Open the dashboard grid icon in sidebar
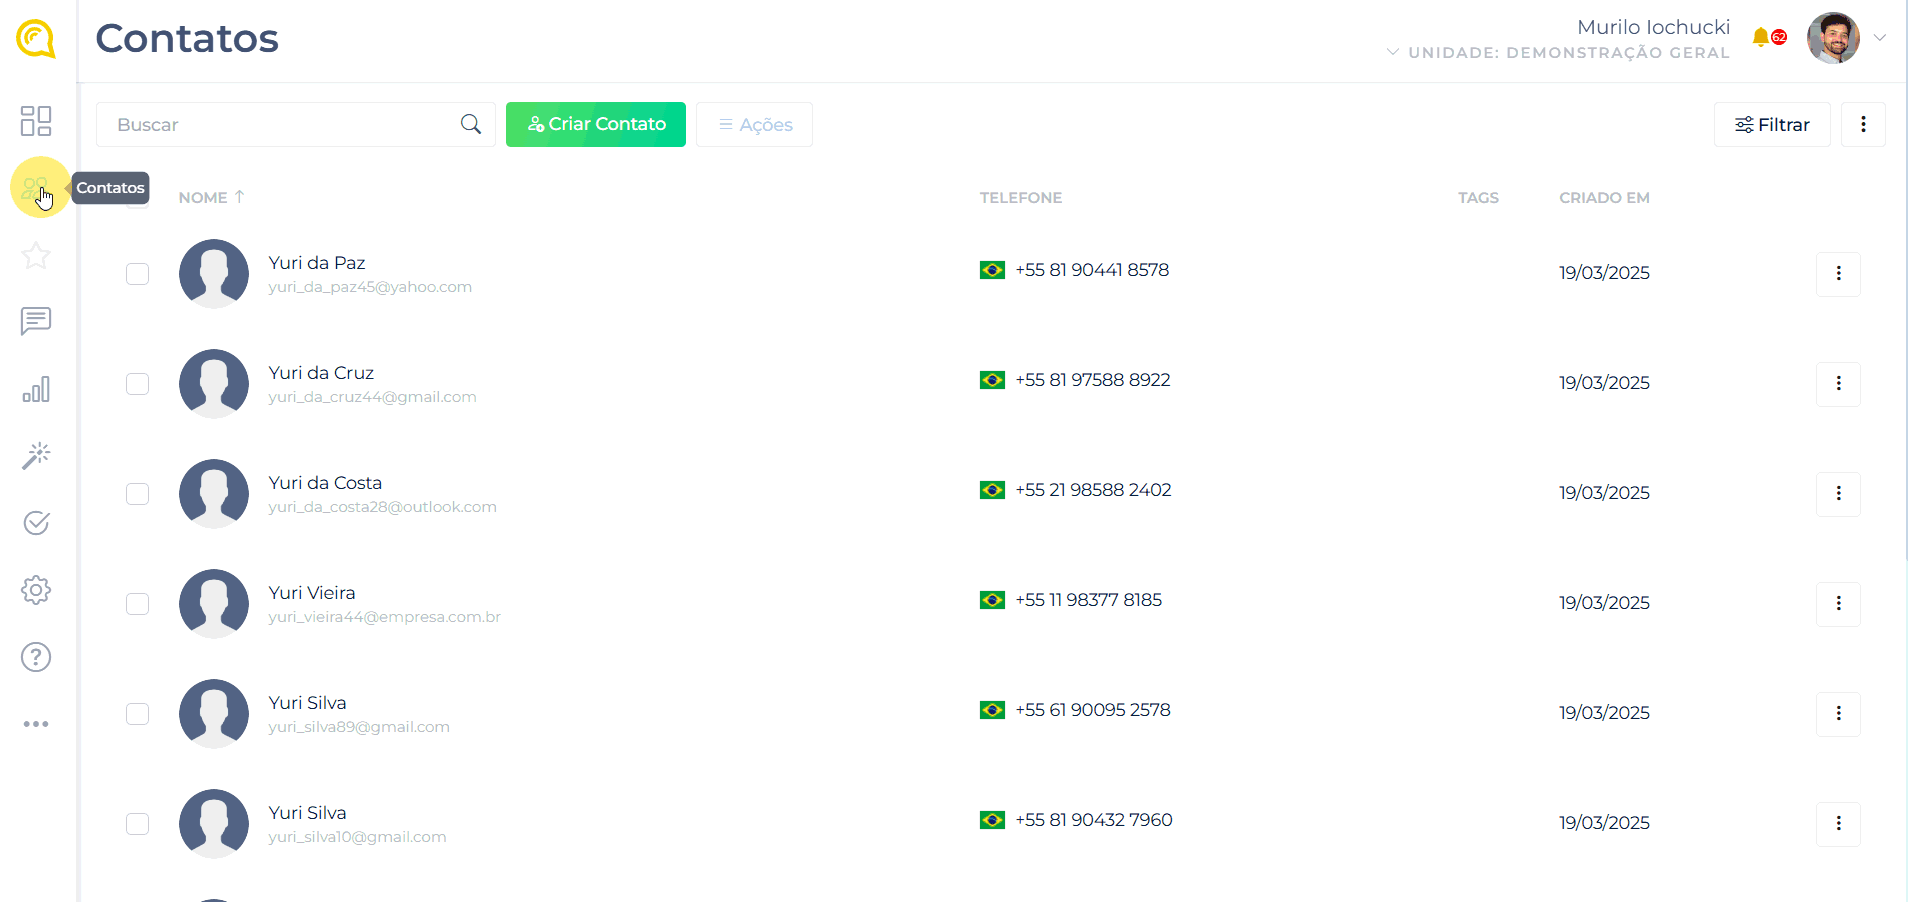1908x902 pixels. pyautogui.click(x=36, y=121)
